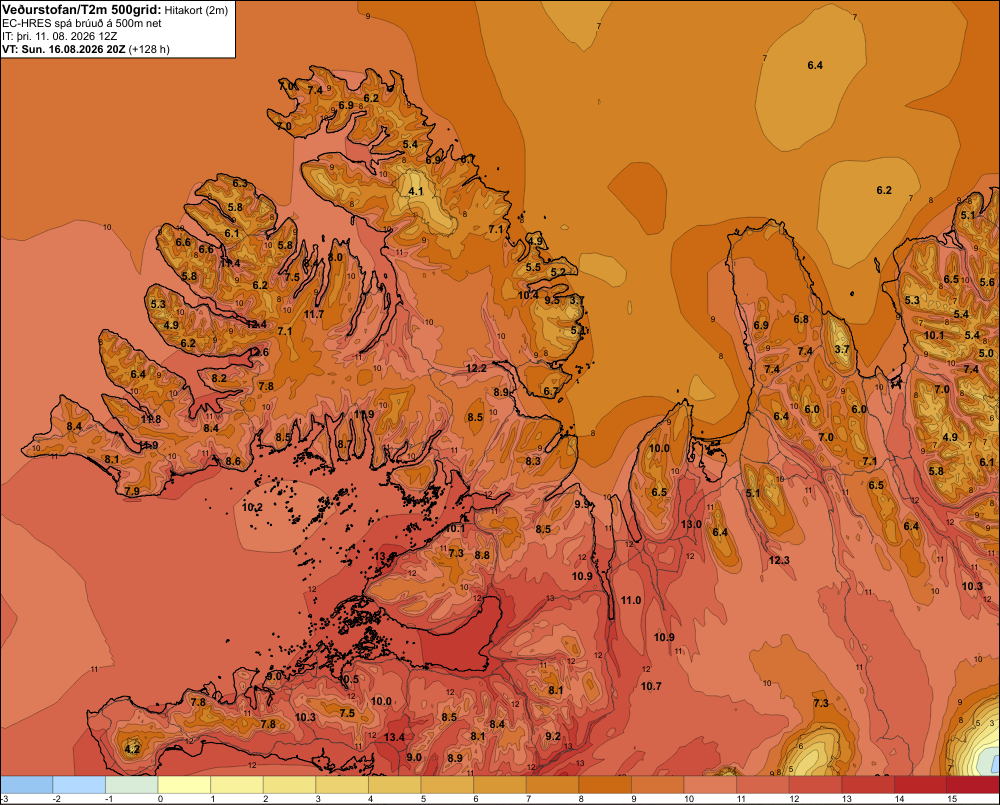Click the 9.9 temperature label
The width and height of the screenshot is (1000, 805).
pyautogui.click(x=583, y=504)
